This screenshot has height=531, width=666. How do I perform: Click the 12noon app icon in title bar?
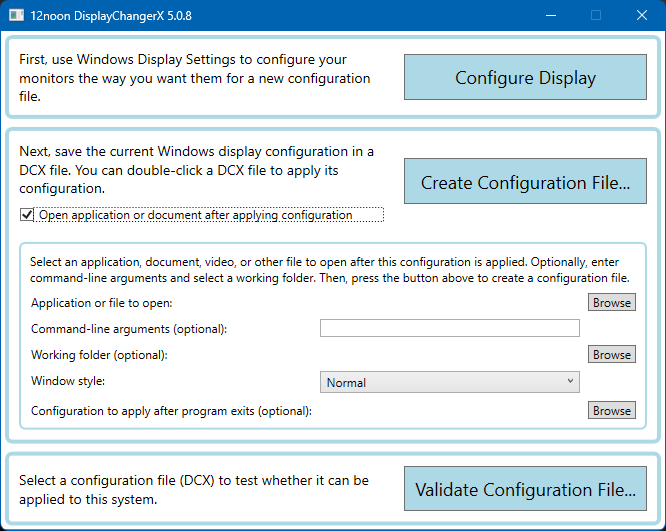point(17,15)
